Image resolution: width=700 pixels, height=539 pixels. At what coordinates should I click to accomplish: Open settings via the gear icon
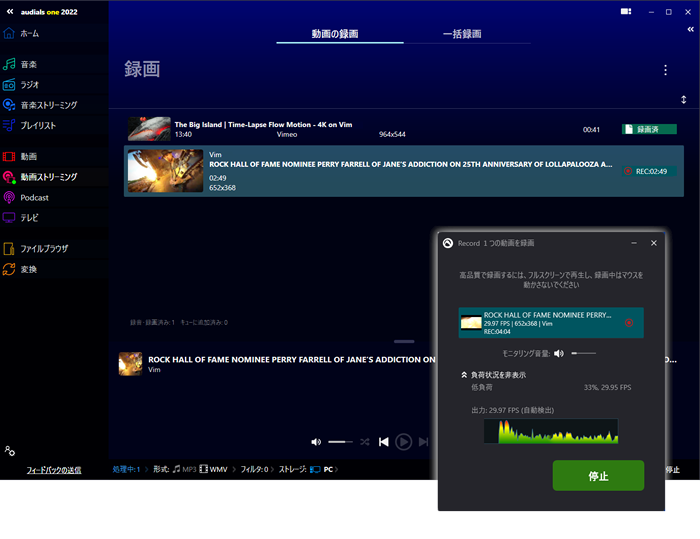click(x=10, y=451)
